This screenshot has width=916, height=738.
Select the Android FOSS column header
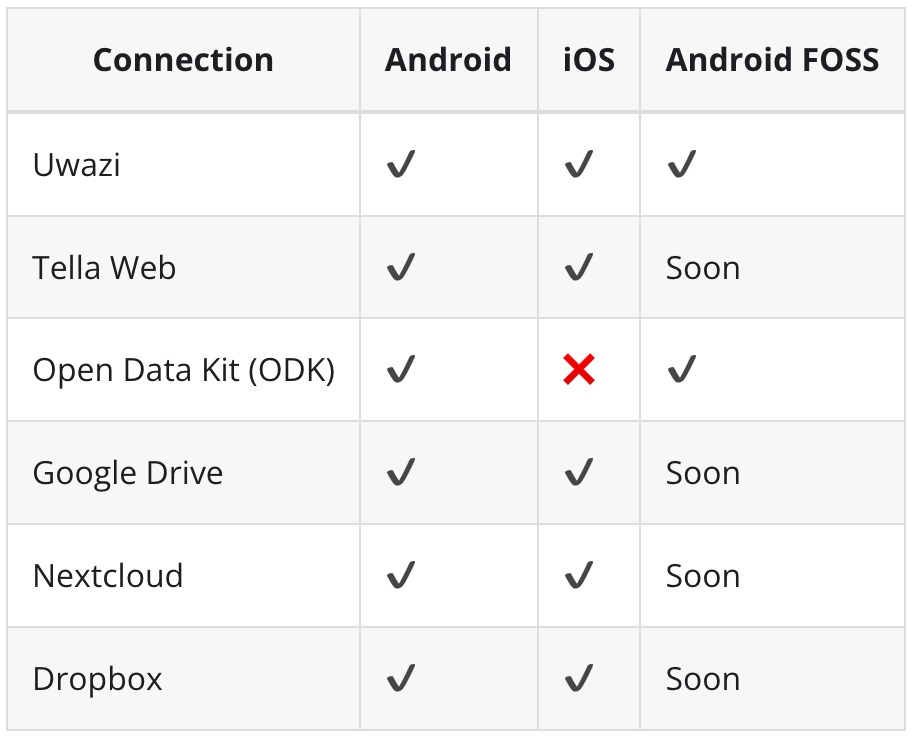(x=772, y=60)
